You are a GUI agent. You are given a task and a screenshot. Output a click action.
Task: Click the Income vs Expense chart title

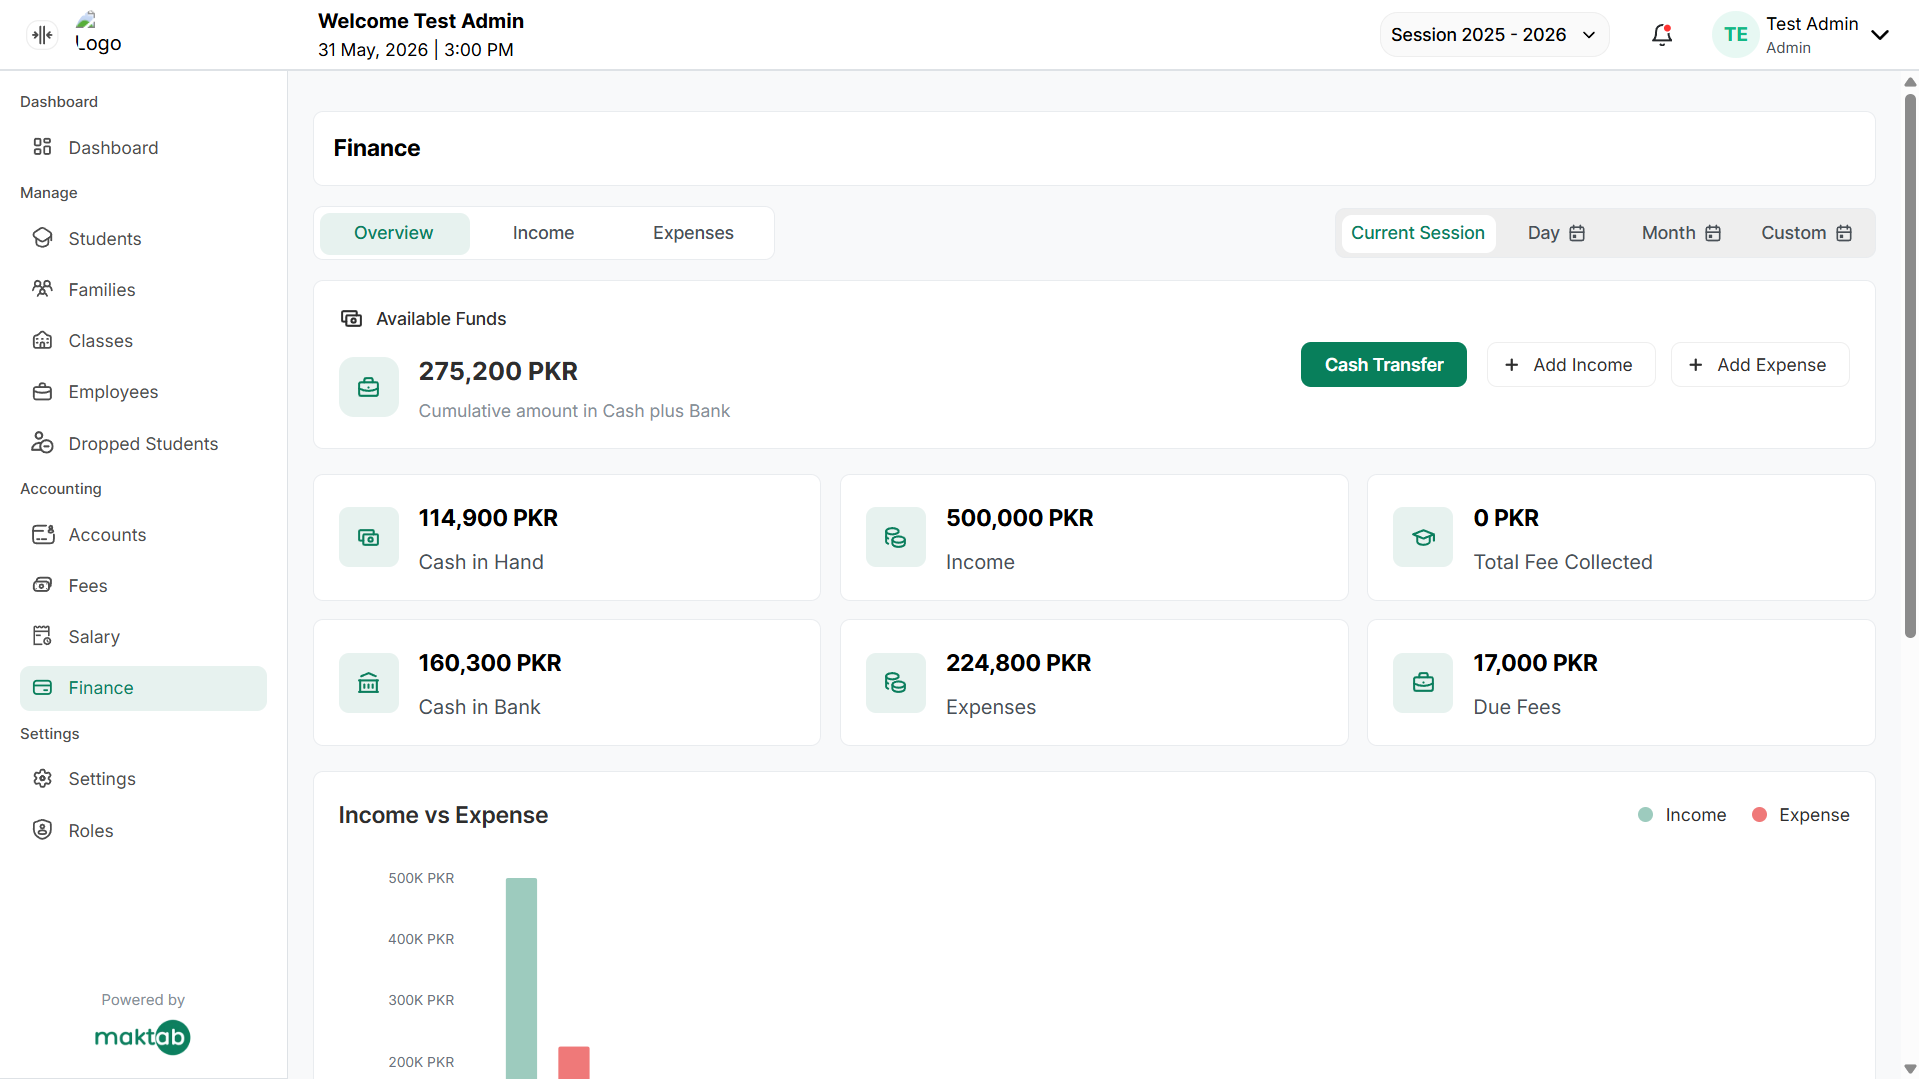pos(443,815)
